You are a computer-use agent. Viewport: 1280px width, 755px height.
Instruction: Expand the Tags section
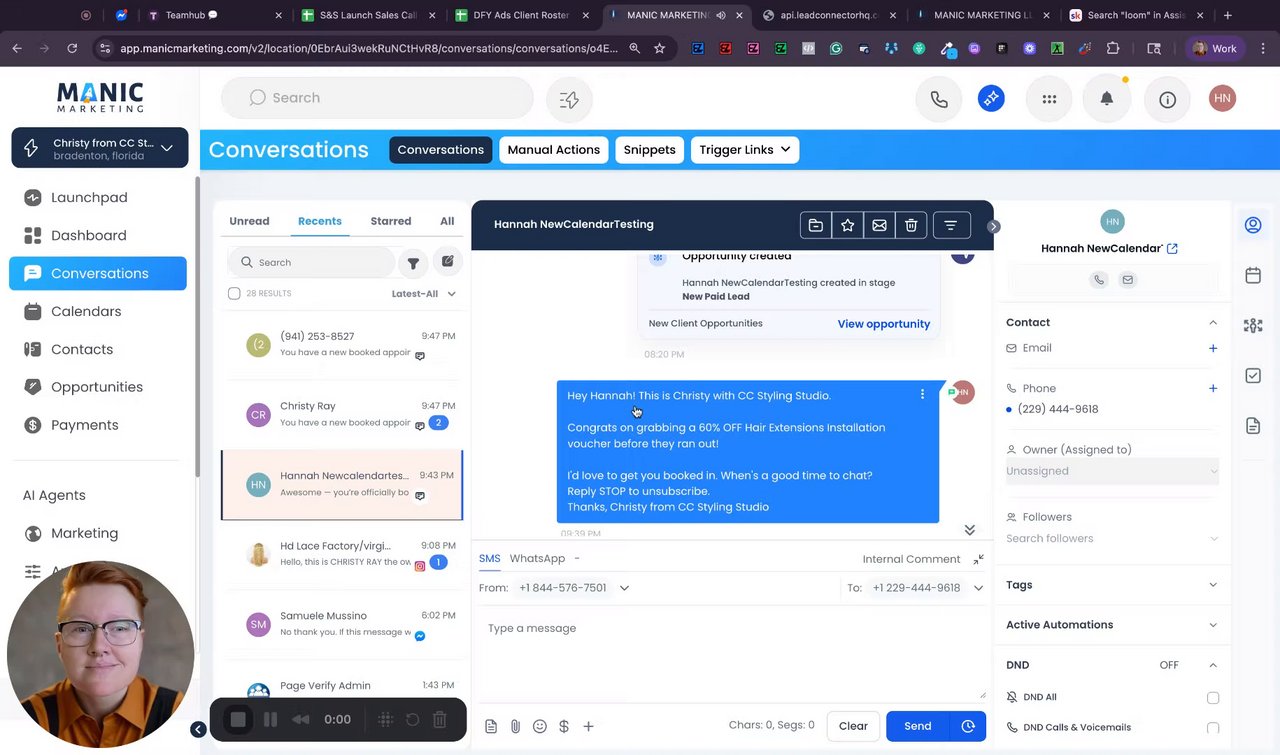coord(1112,585)
